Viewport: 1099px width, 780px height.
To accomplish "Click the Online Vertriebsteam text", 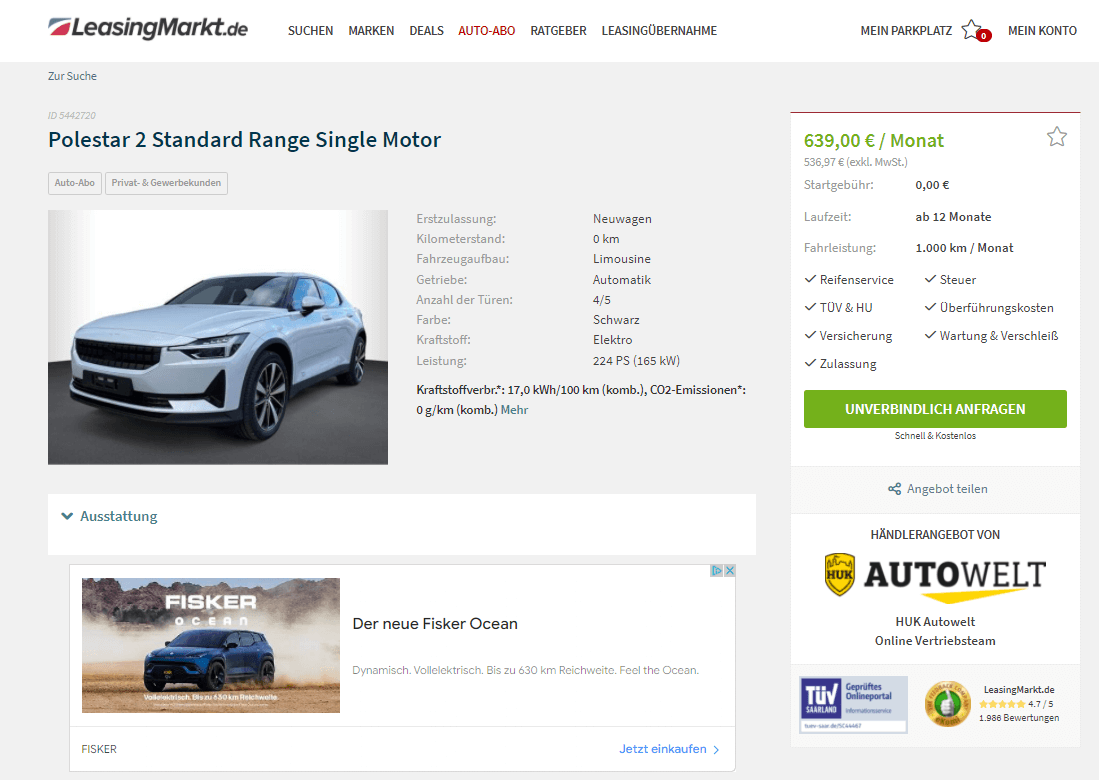I will (x=935, y=641).
